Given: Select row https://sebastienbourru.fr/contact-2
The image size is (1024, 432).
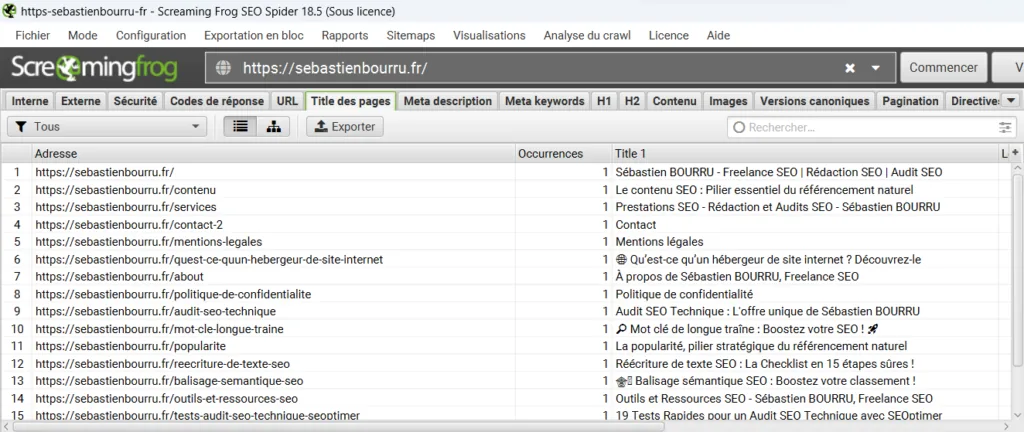Looking at the screenshot, I should pos(505,224).
